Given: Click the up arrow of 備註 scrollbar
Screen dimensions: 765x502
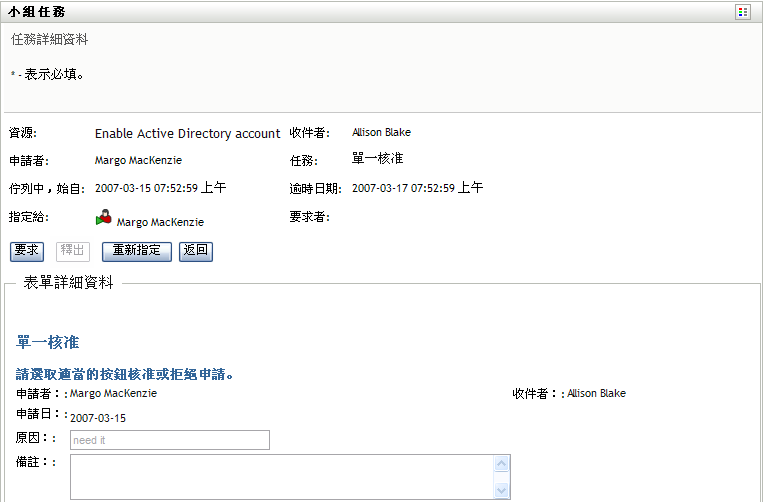Looking at the screenshot, I should click(502, 464).
